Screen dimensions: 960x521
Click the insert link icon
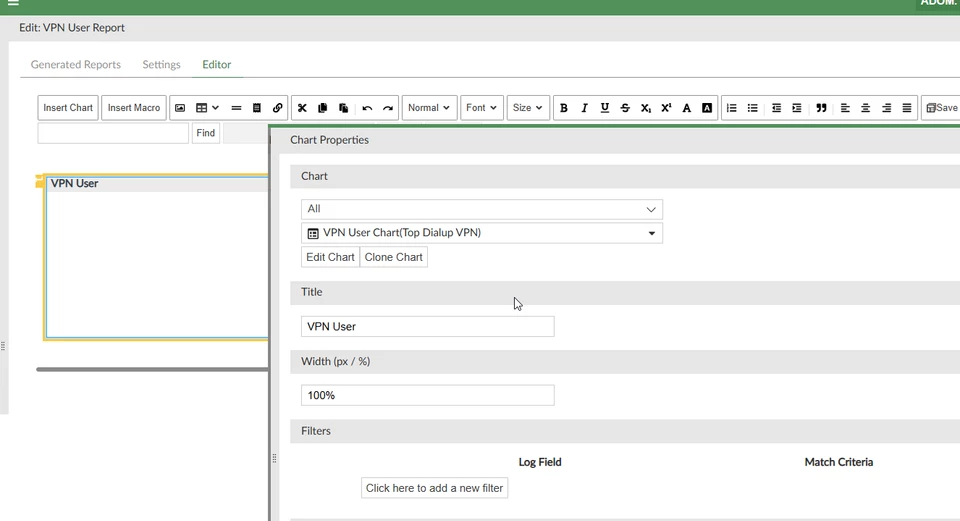point(277,108)
